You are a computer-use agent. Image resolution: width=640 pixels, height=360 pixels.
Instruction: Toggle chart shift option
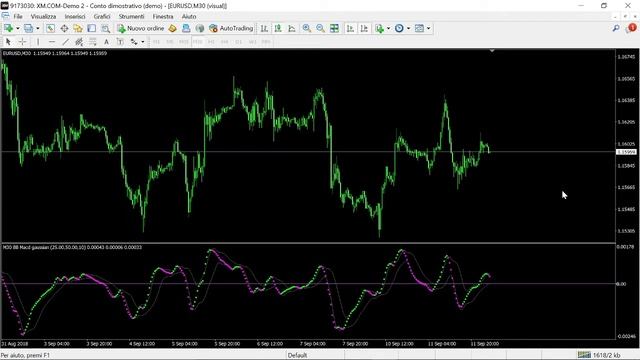(x=364, y=28)
